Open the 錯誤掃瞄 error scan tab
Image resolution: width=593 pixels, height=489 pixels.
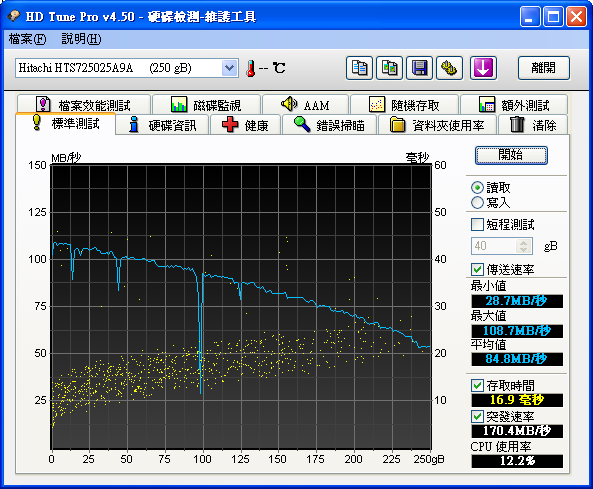tap(329, 125)
